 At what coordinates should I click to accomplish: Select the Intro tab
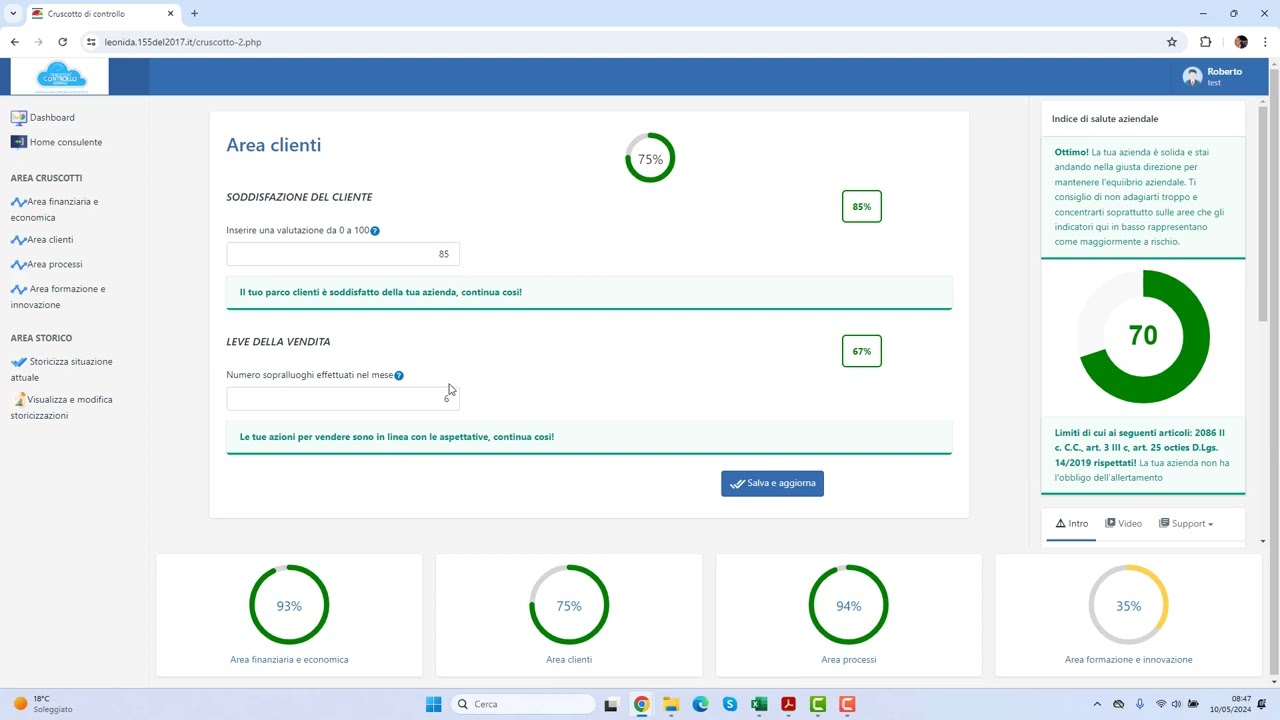pos(1071,524)
